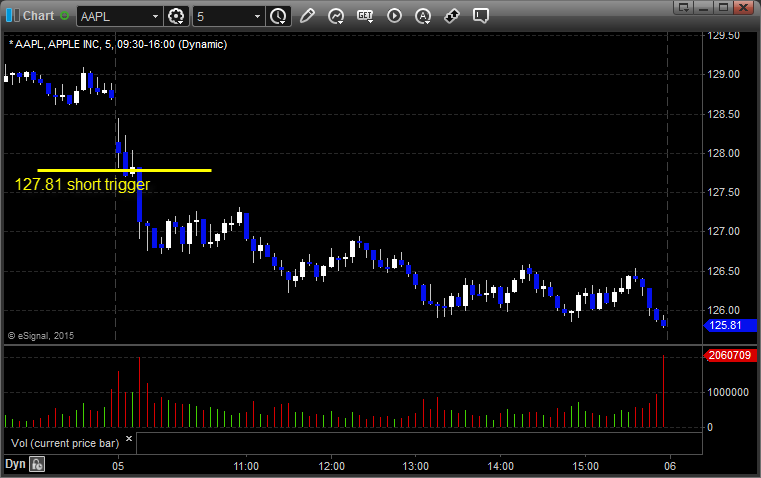761x478 pixels.
Task: Click the red 2060709 volume marker
Action: 730,355
